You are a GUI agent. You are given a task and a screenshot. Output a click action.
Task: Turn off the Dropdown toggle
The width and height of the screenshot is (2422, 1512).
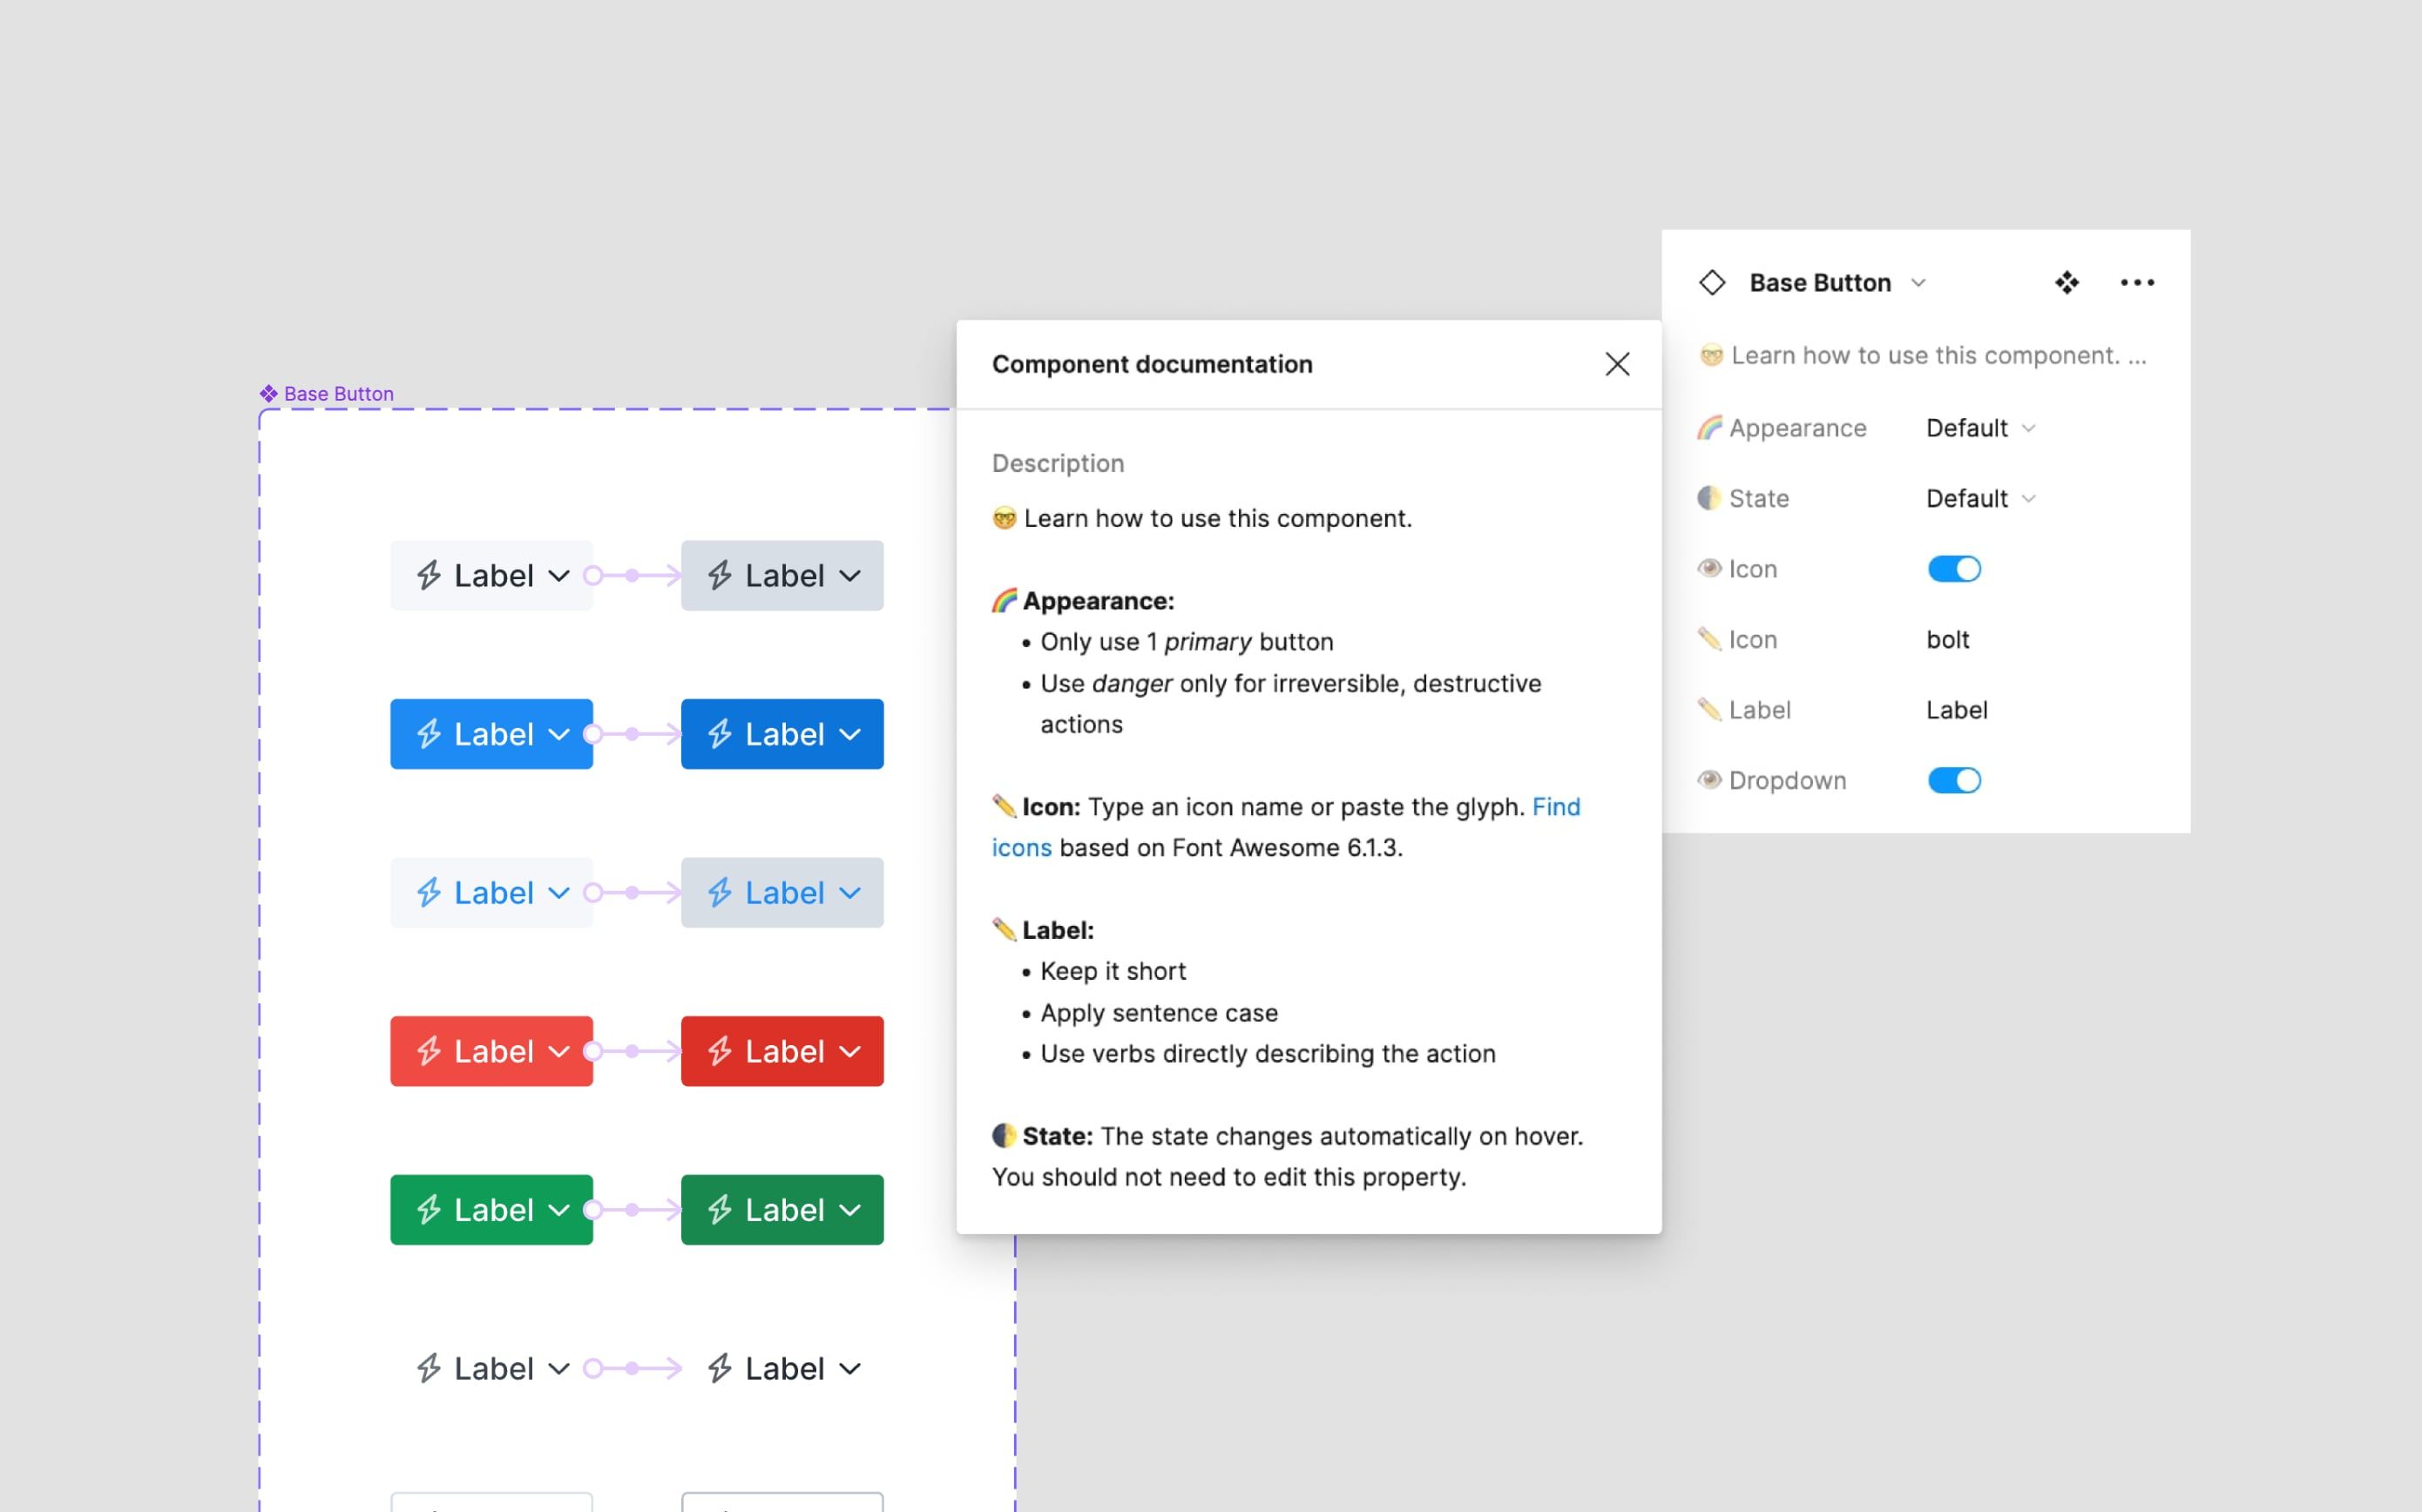pos(1954,780)
